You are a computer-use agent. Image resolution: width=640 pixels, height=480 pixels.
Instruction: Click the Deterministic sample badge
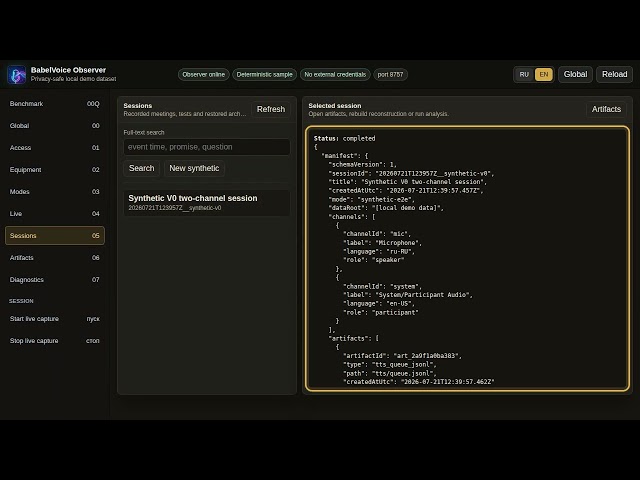tap(264, 75)
